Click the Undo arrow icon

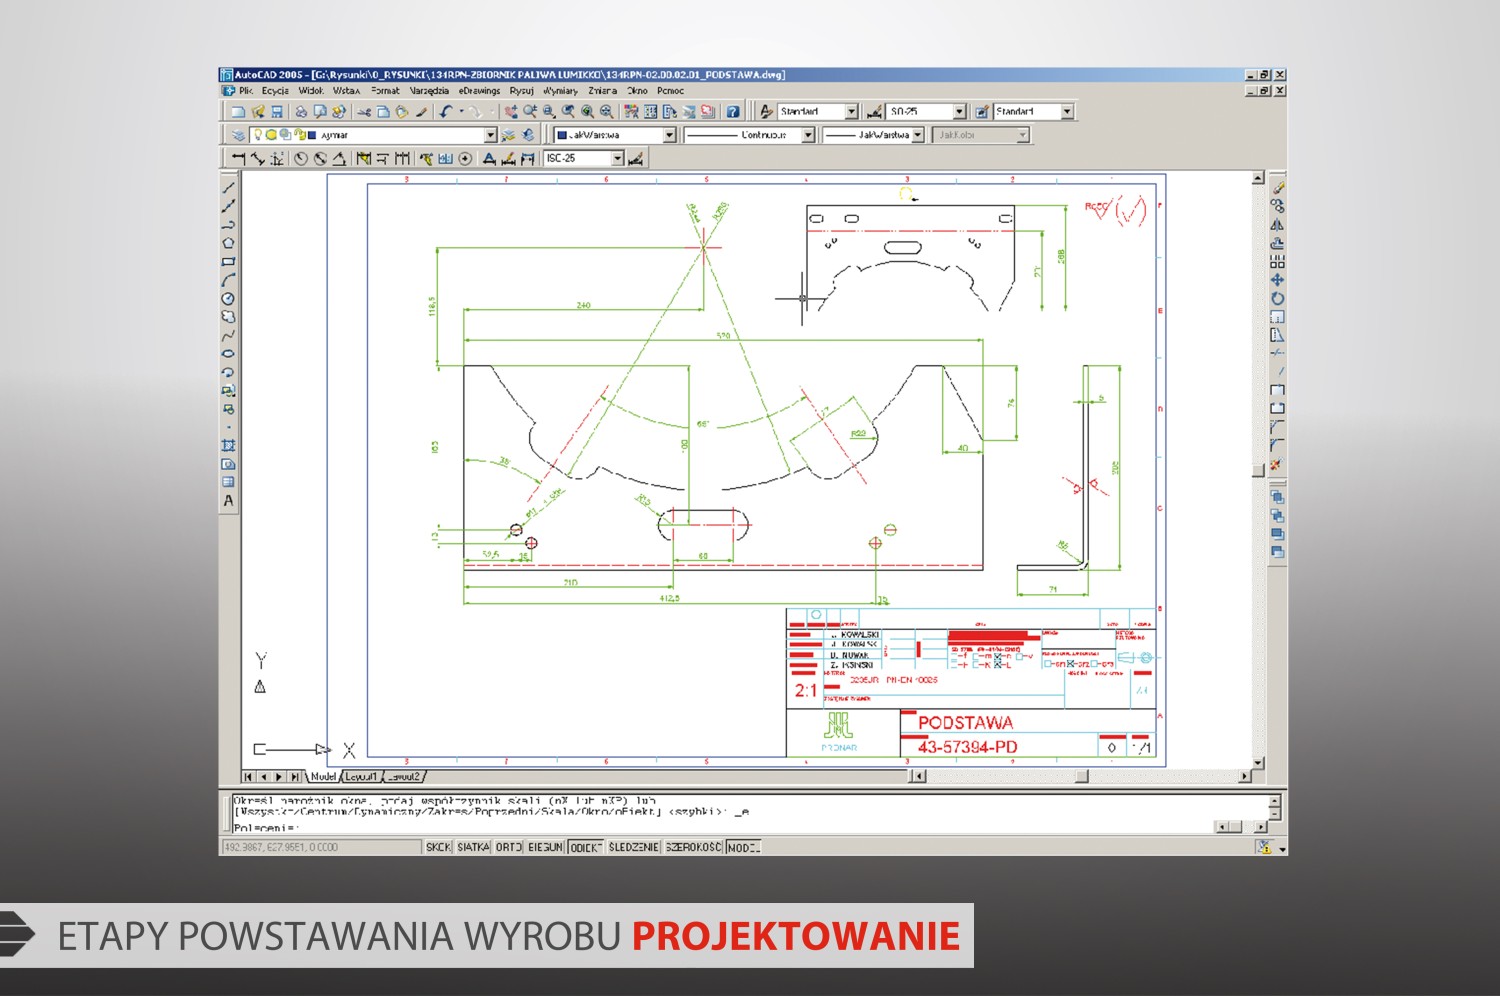coord(446,112)
